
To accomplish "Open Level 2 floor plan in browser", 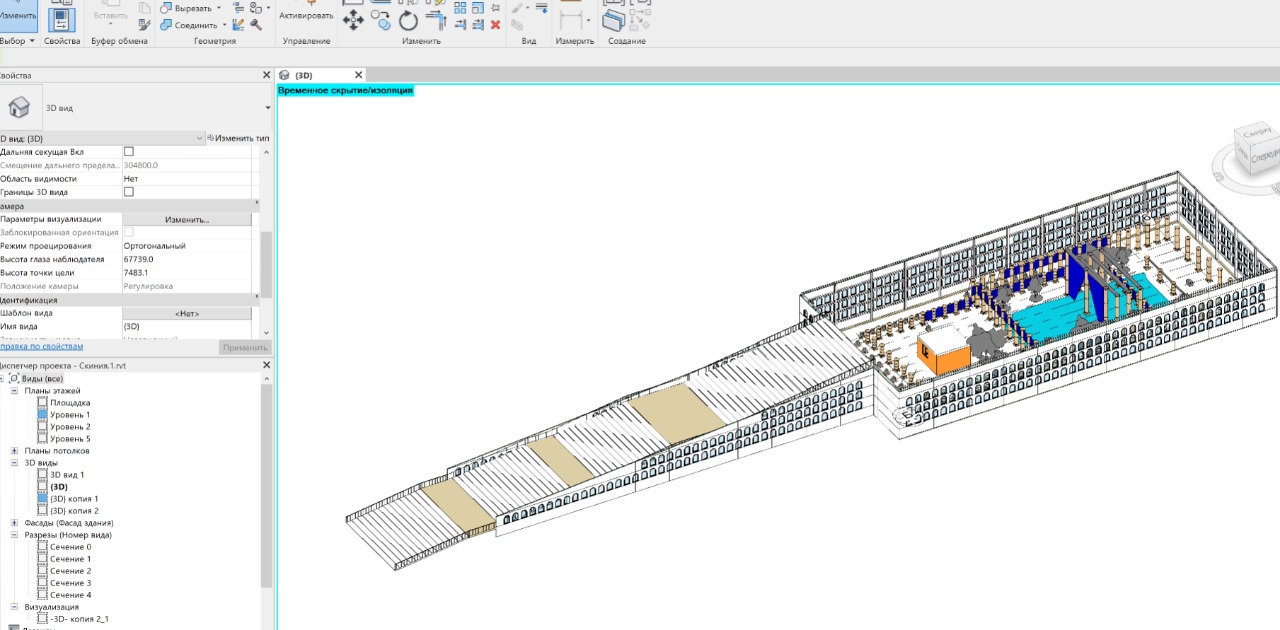I will [70, 427].
